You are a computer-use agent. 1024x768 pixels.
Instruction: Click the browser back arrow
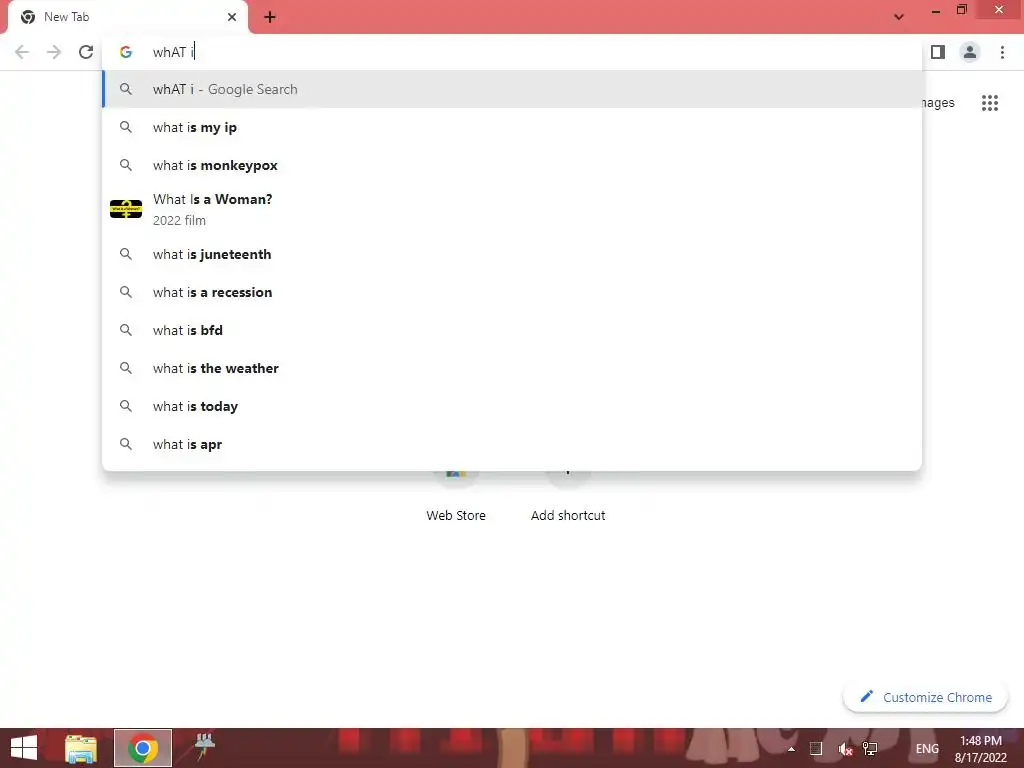click(x=22, y=52)
